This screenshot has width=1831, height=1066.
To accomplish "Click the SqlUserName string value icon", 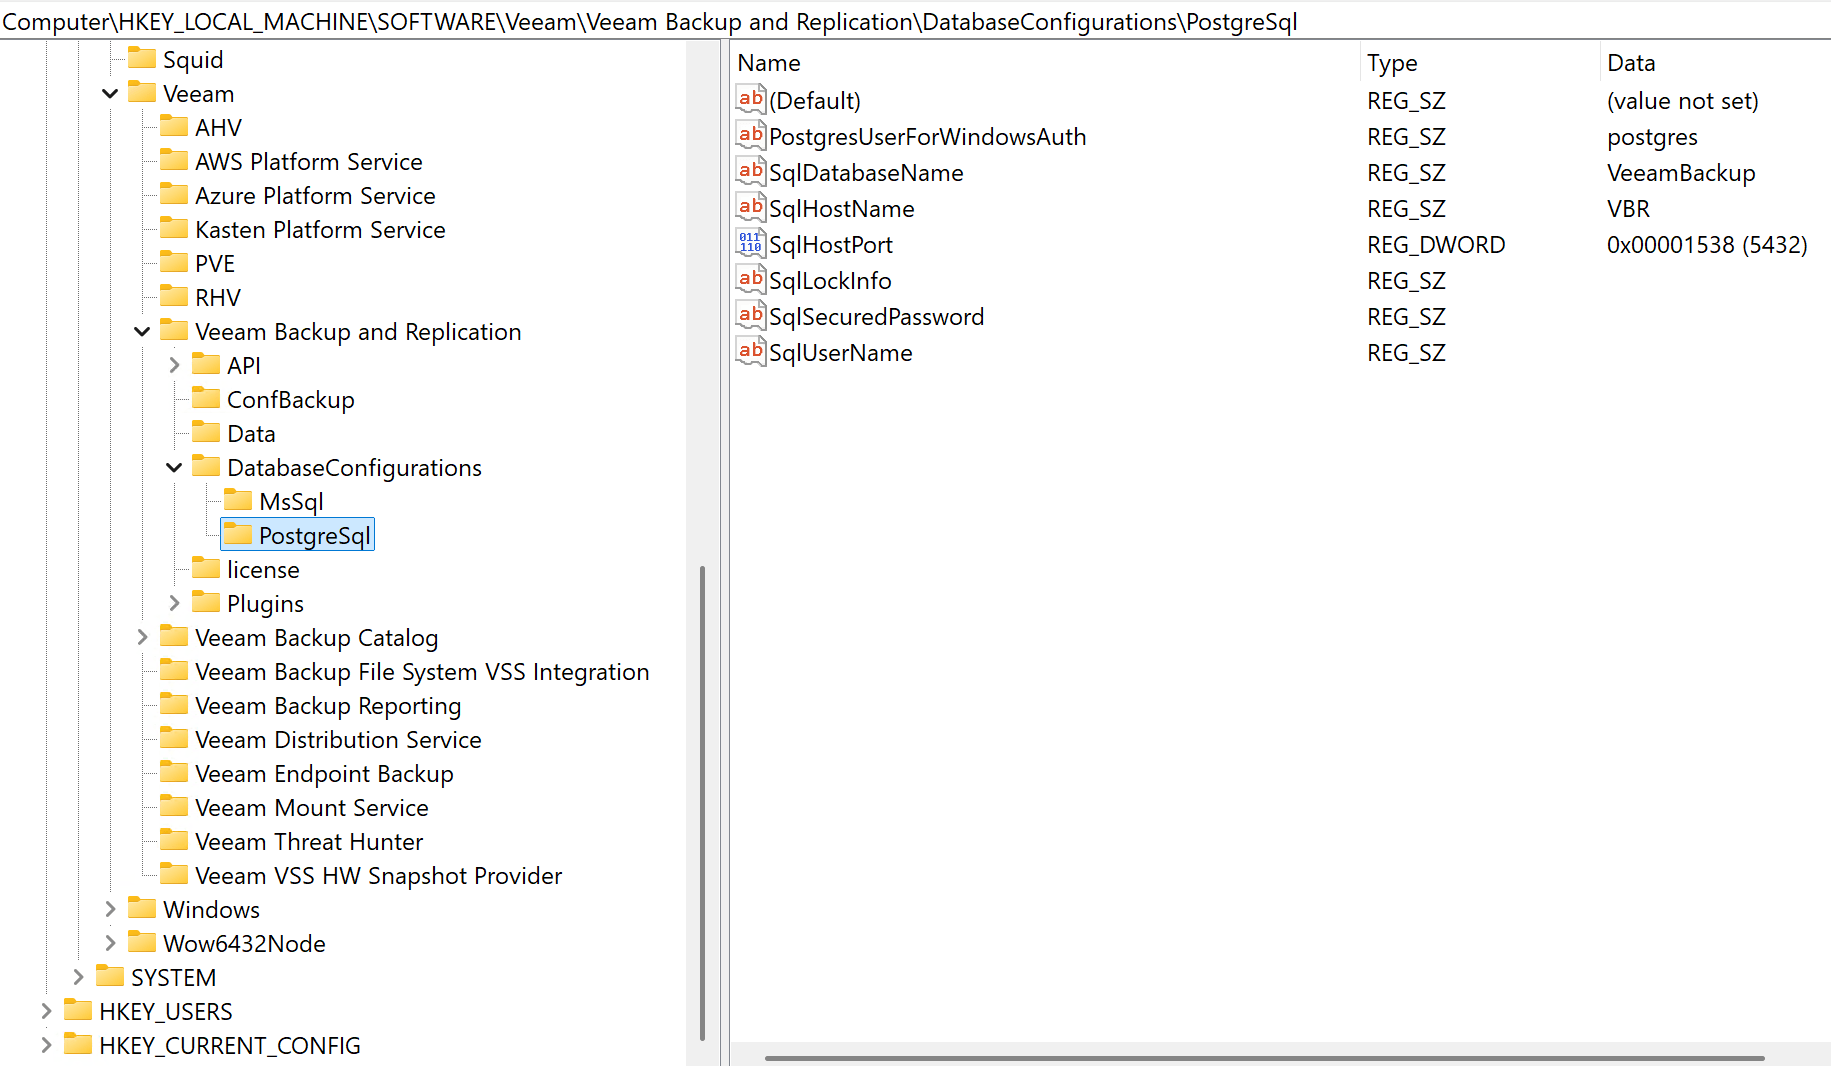I will click(x=750, y=351).
